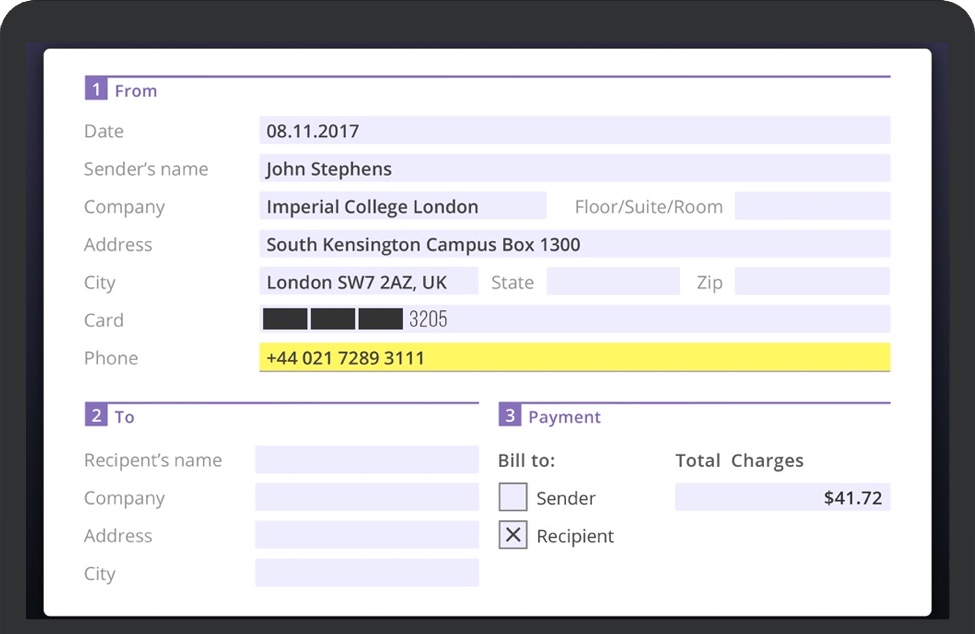Click the Date field showing 08.11.2017
The image size is (975, 634).
coord(574,130)
